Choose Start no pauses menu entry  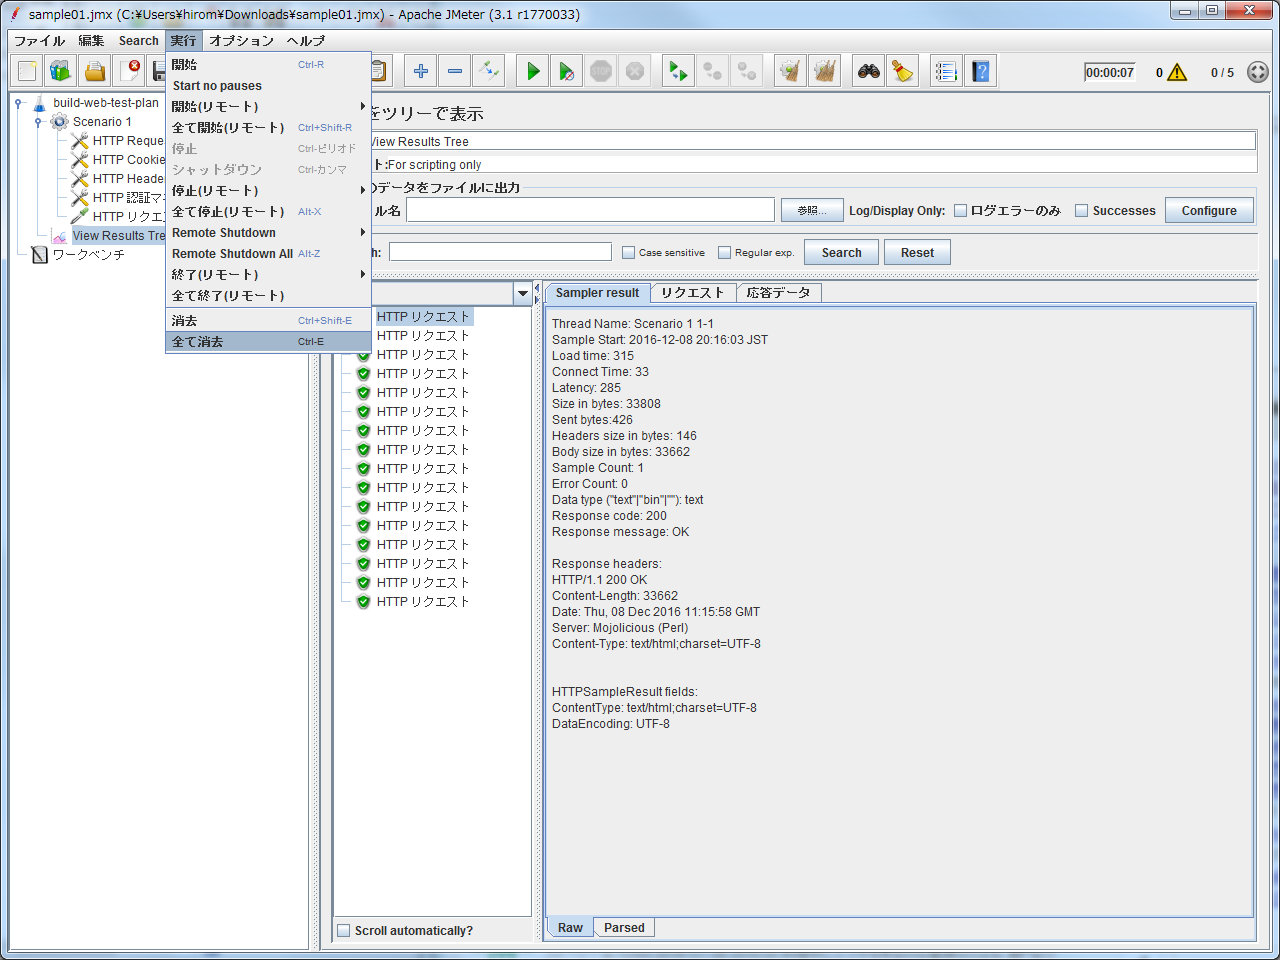coord(268,86)
